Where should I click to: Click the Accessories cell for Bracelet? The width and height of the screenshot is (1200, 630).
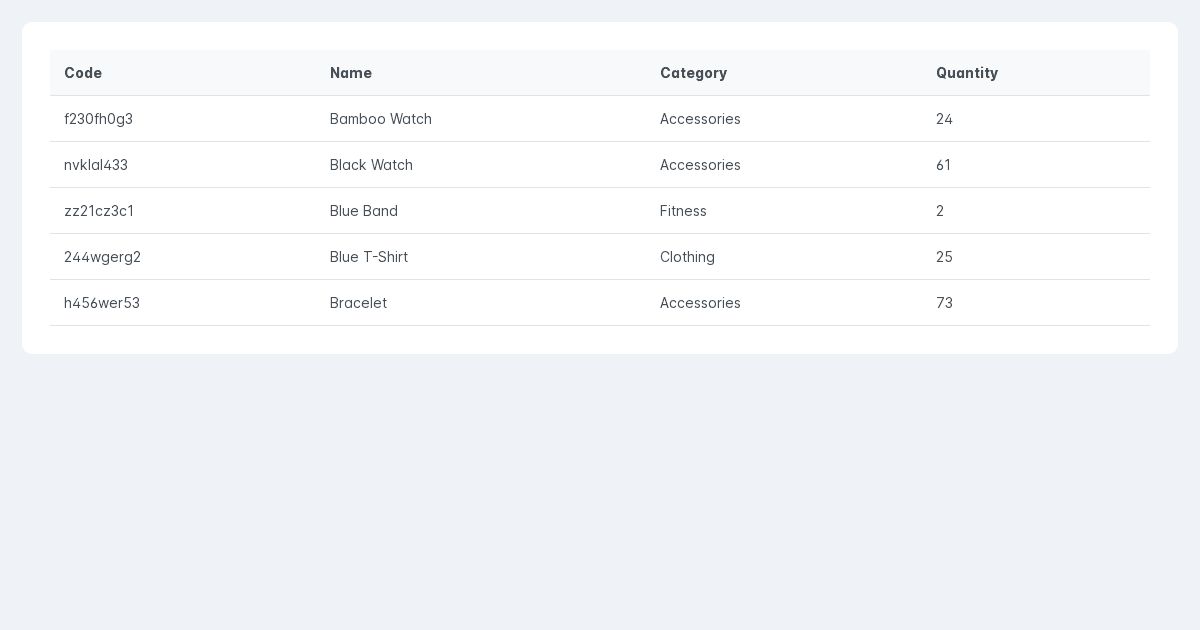tap(700, 303)
